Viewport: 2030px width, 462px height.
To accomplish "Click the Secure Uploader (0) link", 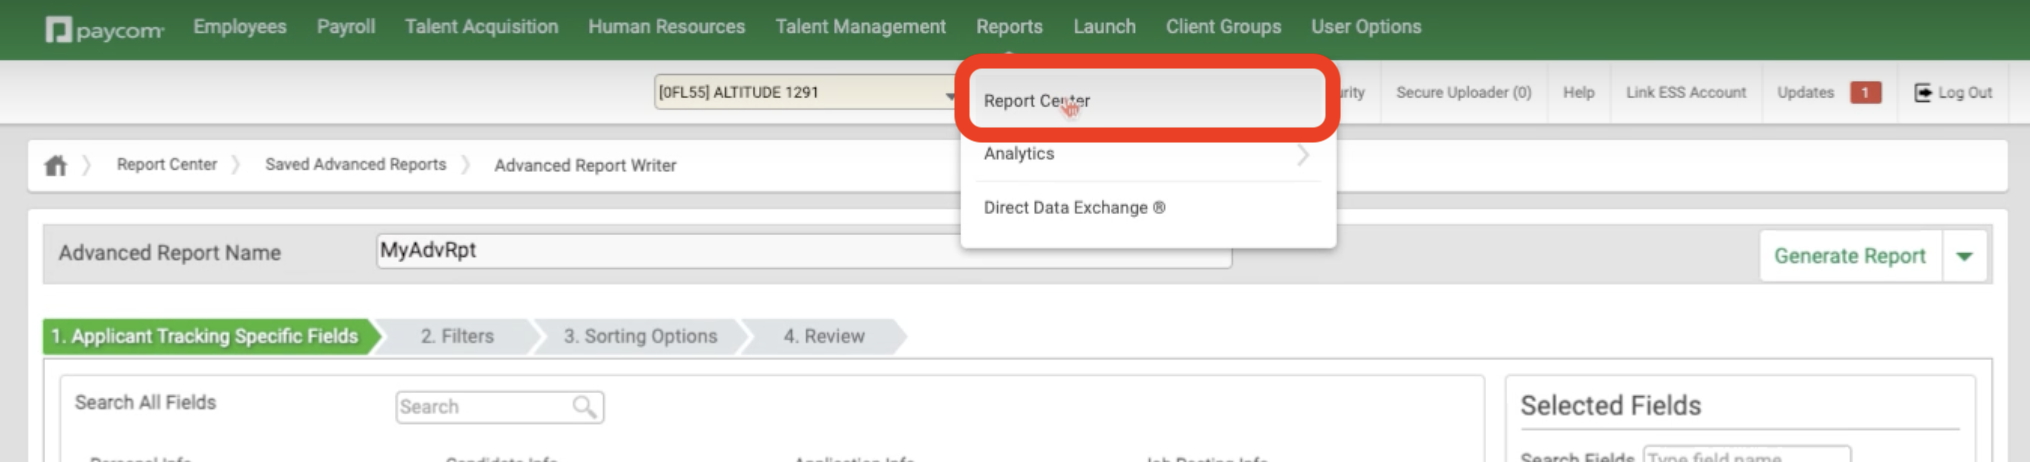I will click(1464, 92).
